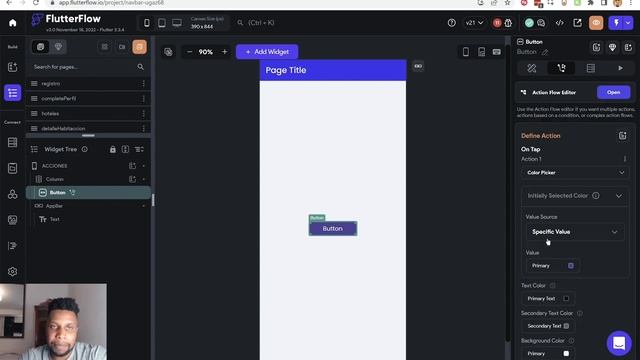Click the Primary value color swatch

(571, 266)
